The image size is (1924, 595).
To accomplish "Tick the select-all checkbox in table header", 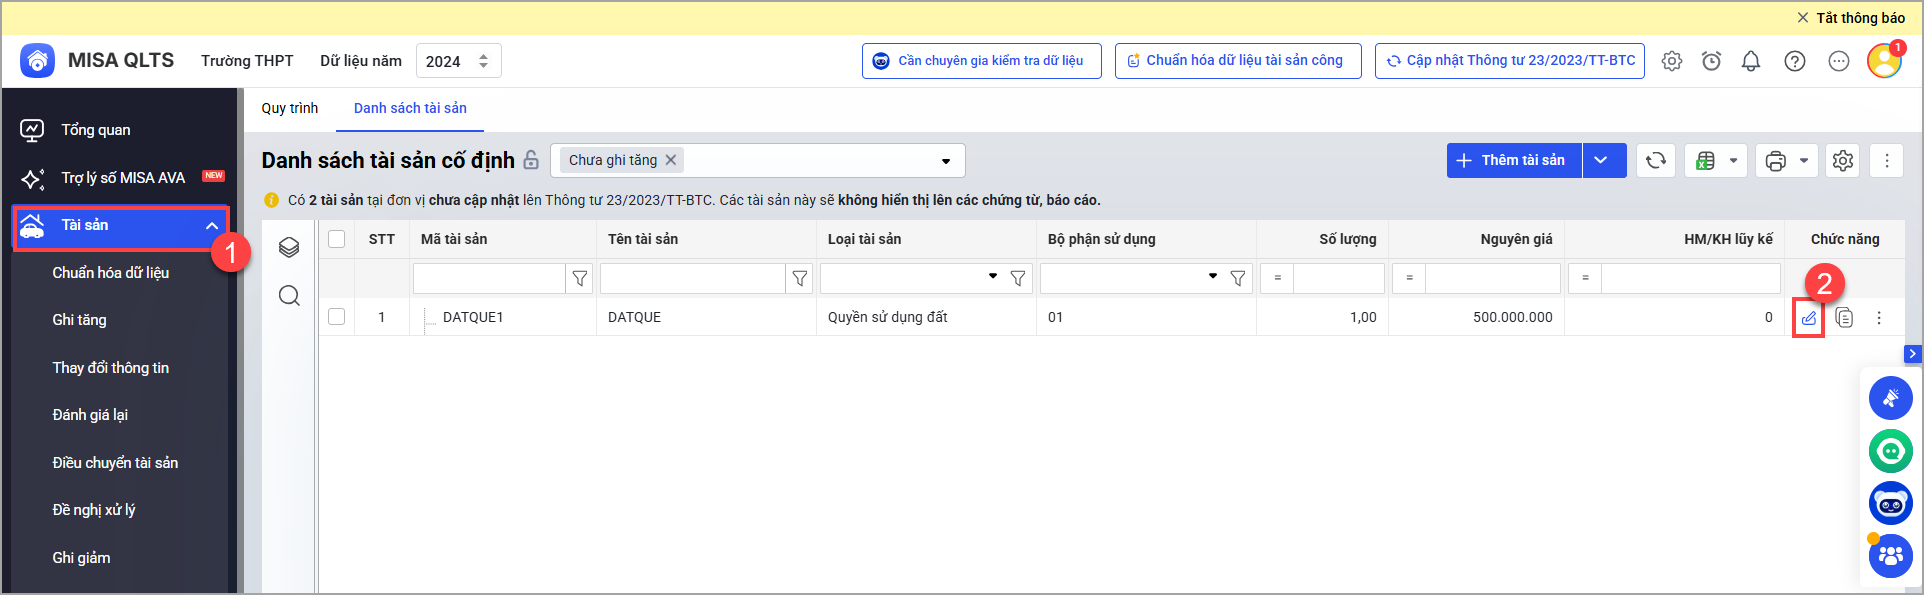I will (x=337, y=239).
